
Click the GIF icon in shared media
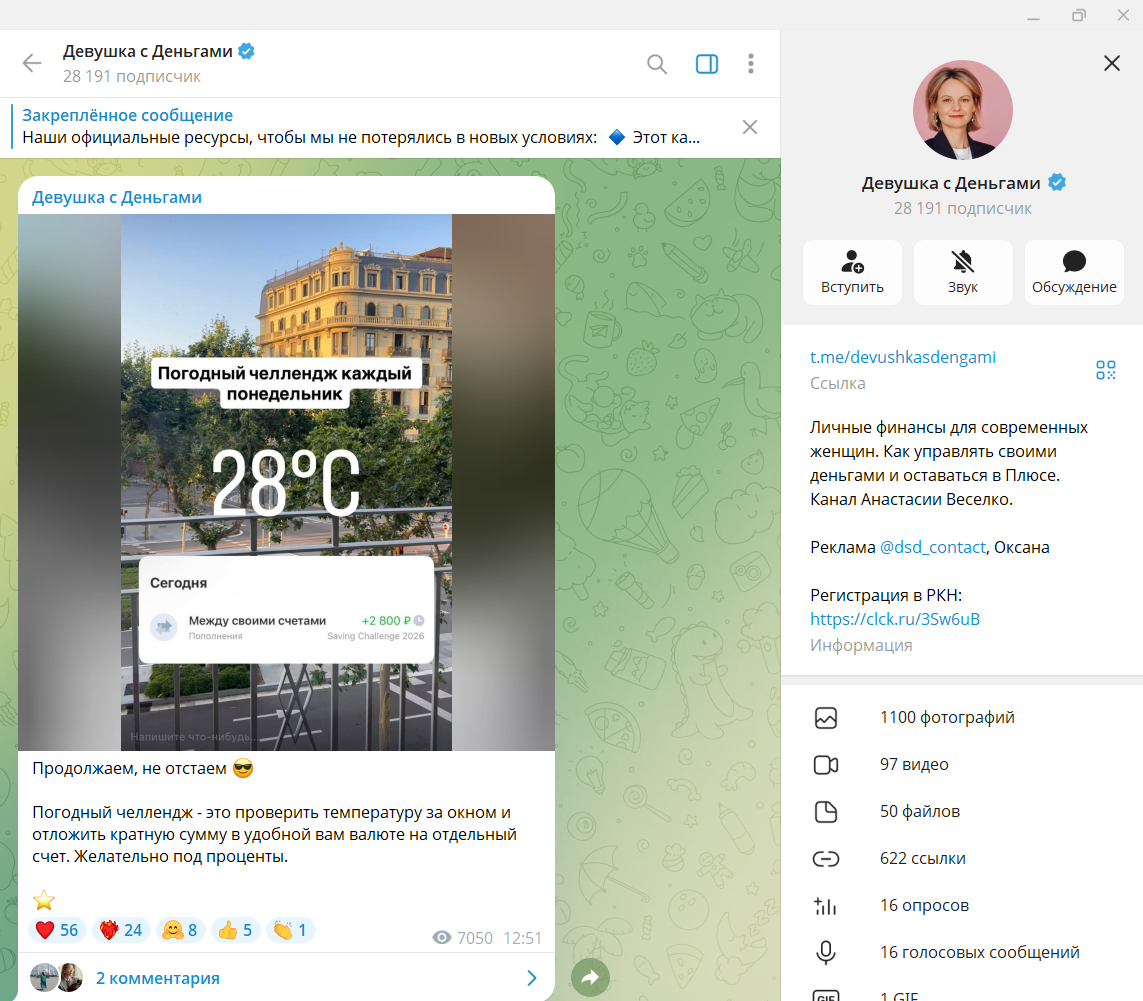825,996
